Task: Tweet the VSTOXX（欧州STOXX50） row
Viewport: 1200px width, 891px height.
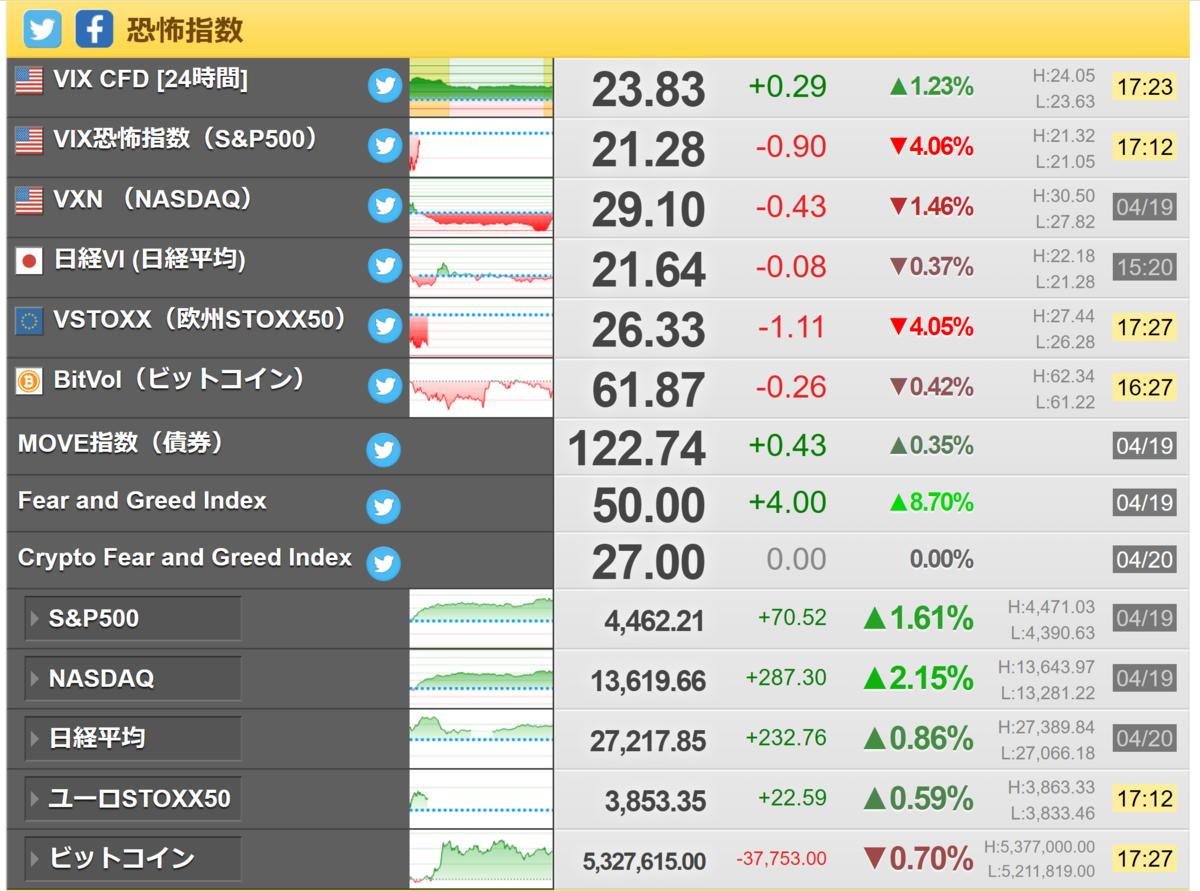Action: click(x=385, y=326)
